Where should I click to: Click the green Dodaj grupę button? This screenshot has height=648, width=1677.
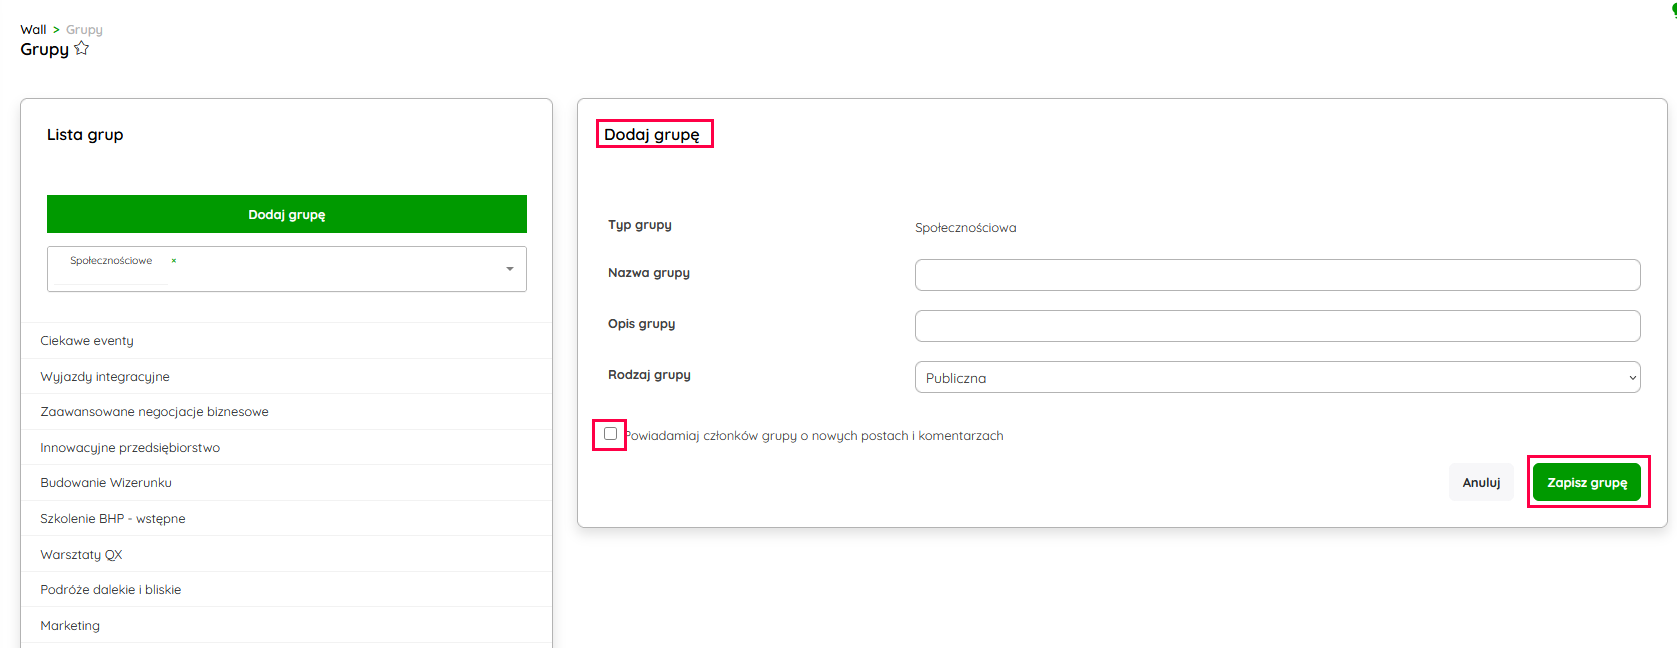[x=286, y=214]
